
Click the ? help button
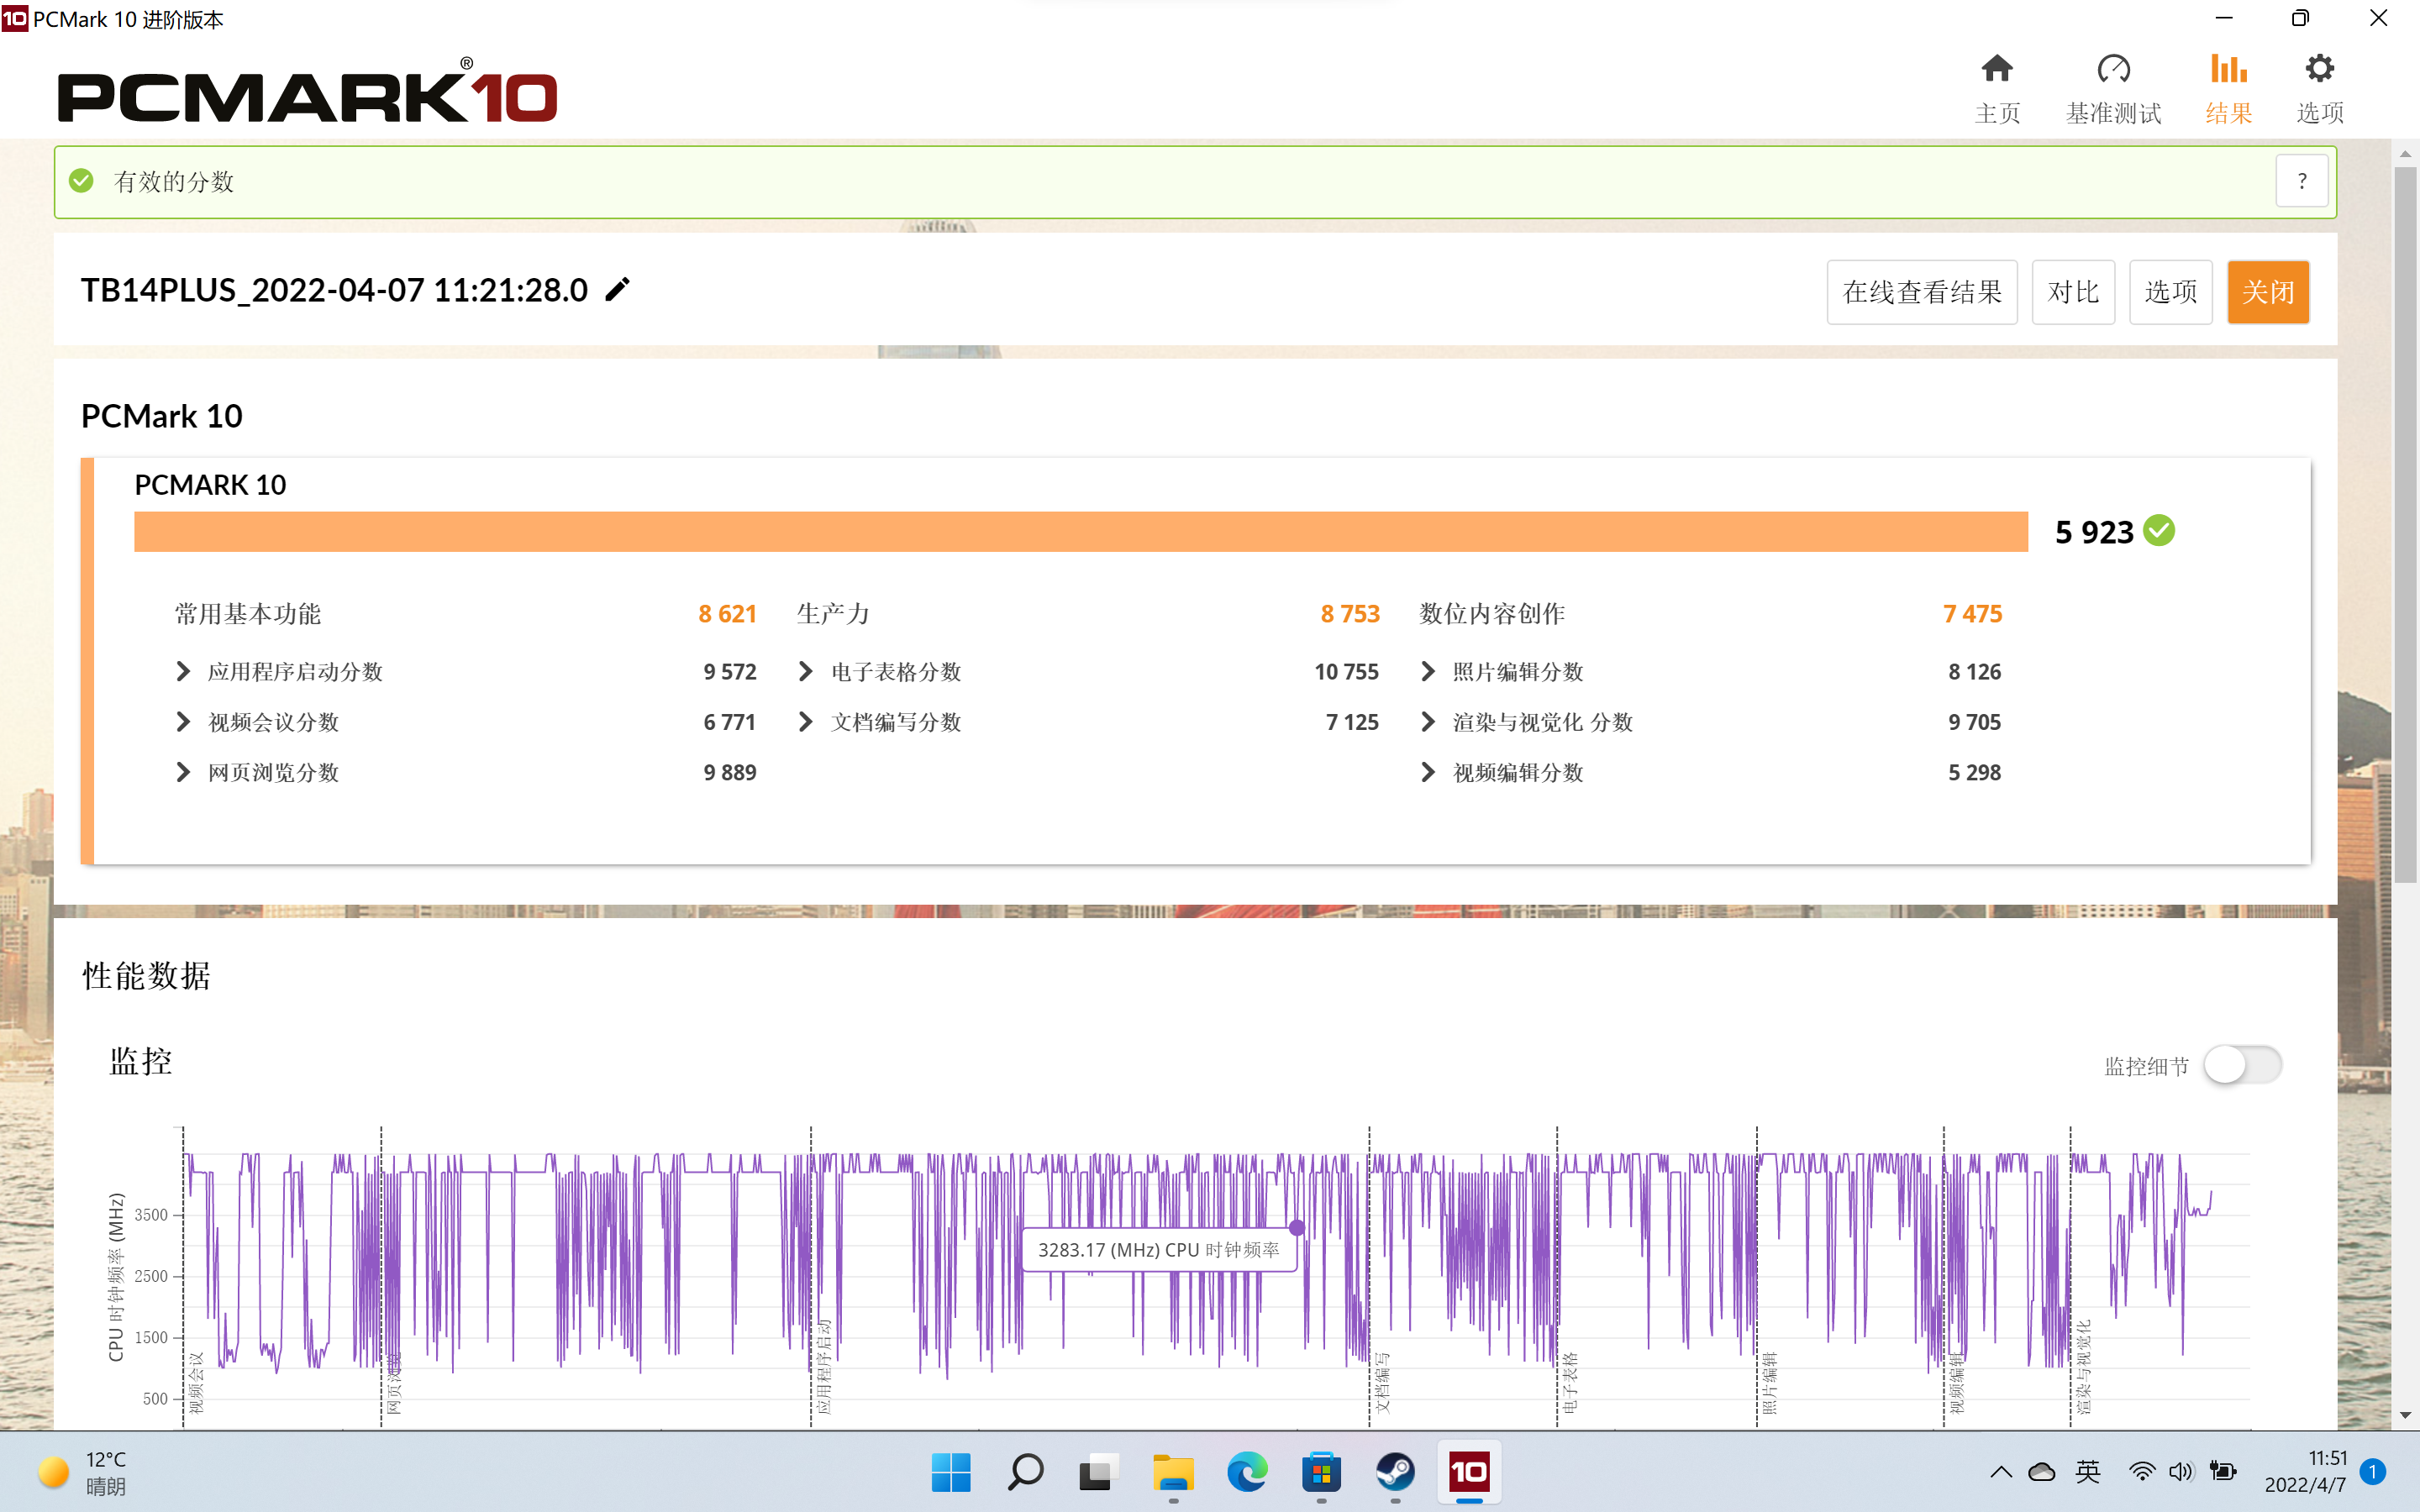click(x=2302, y=181)
